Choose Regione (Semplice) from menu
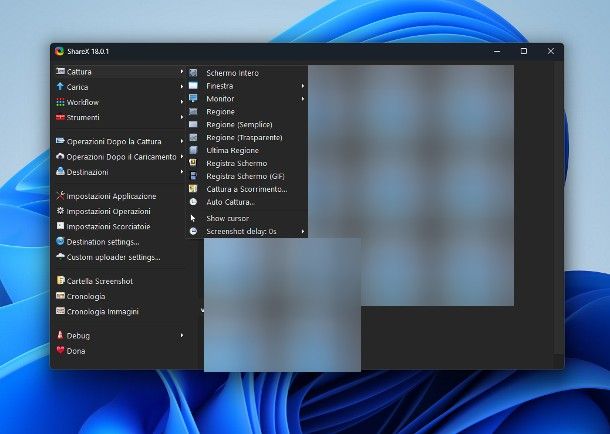Viewport: 610px width, 434px height. click(x=247, y=124)
